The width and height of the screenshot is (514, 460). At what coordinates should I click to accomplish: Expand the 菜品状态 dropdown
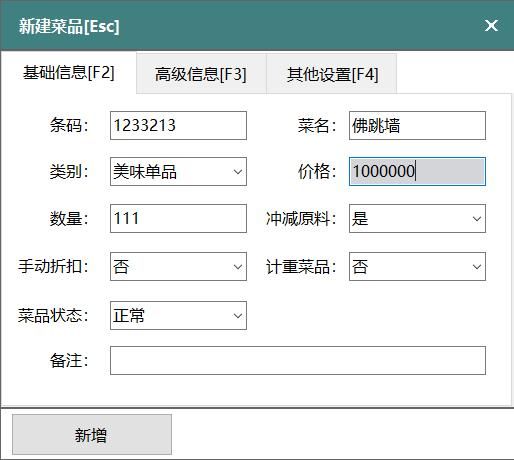178,315
